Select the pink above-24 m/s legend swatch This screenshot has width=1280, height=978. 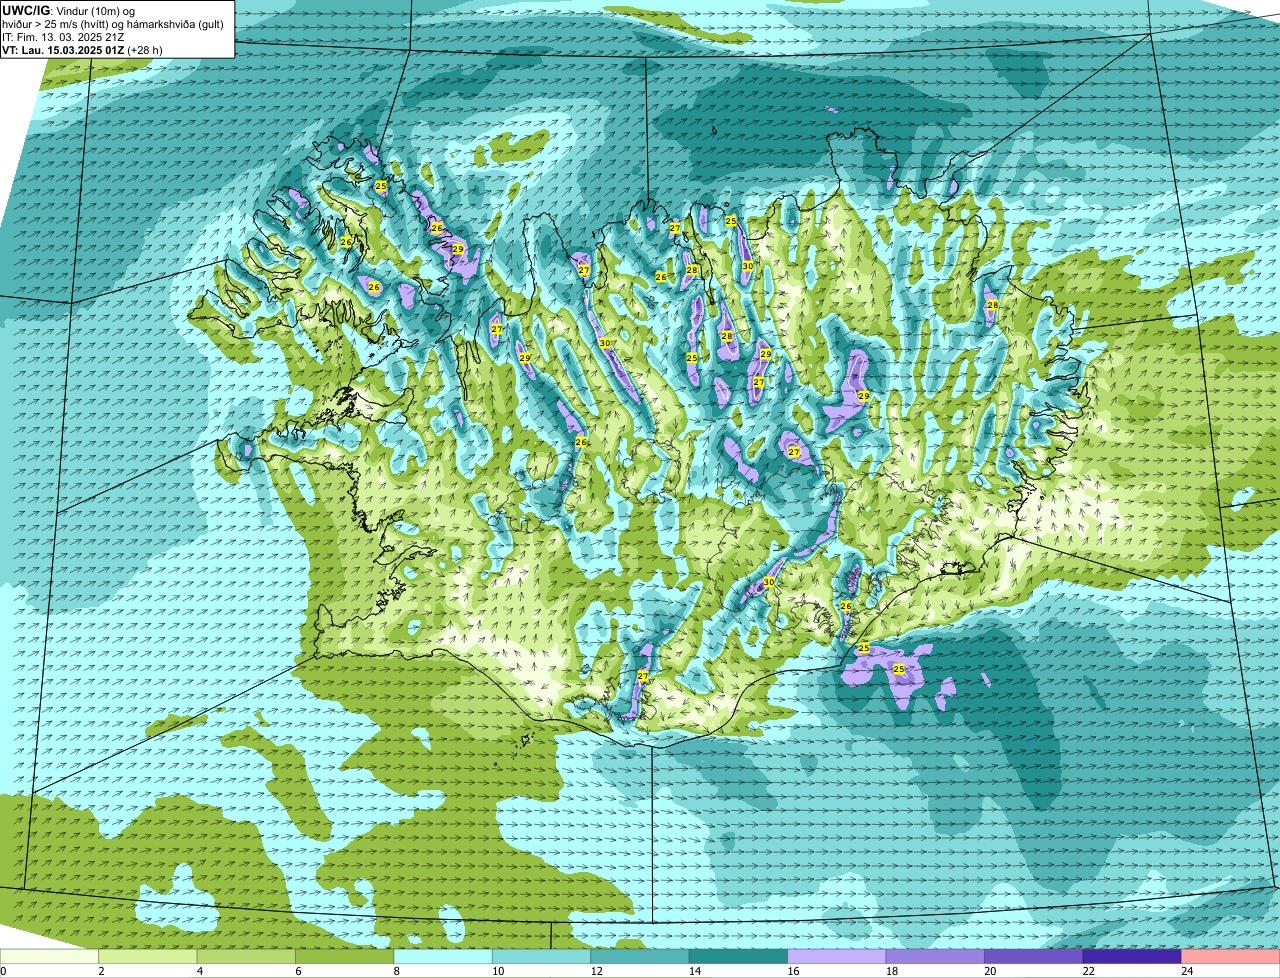coord(1231,957)
